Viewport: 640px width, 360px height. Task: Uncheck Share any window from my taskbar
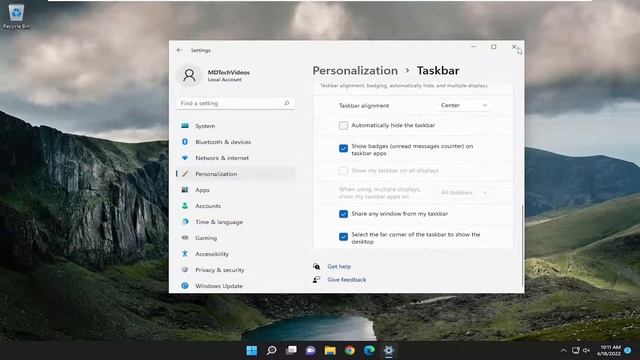343,214
